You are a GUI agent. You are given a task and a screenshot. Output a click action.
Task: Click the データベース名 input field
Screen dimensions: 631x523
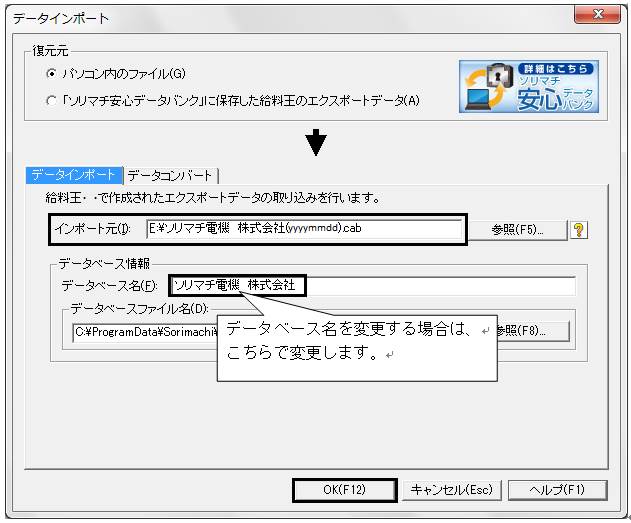[373, 286]
